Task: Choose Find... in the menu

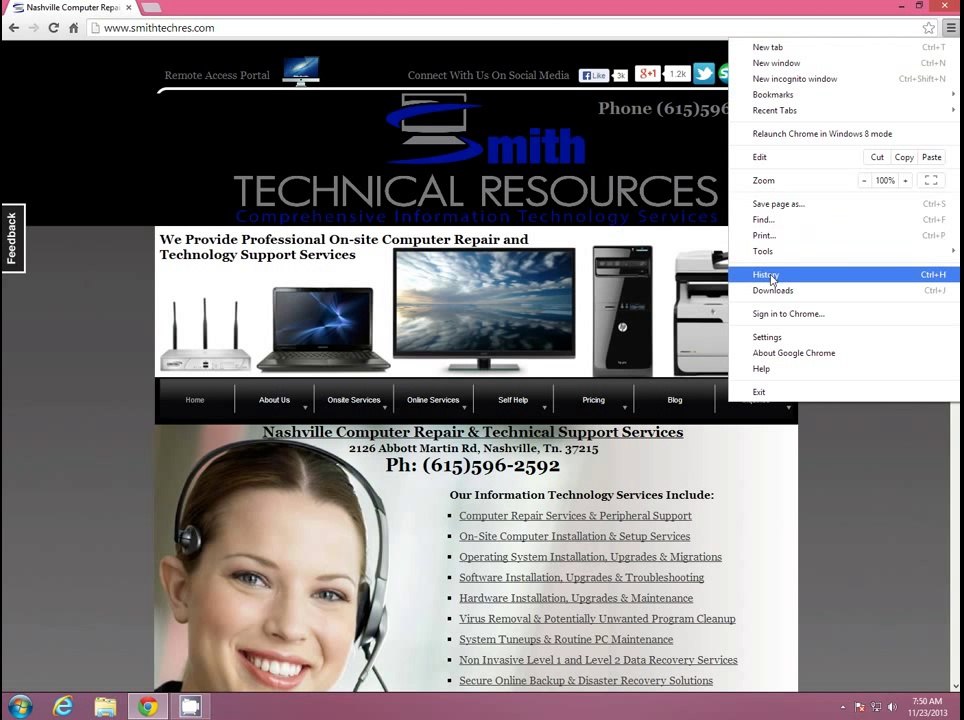Action: 844,220
